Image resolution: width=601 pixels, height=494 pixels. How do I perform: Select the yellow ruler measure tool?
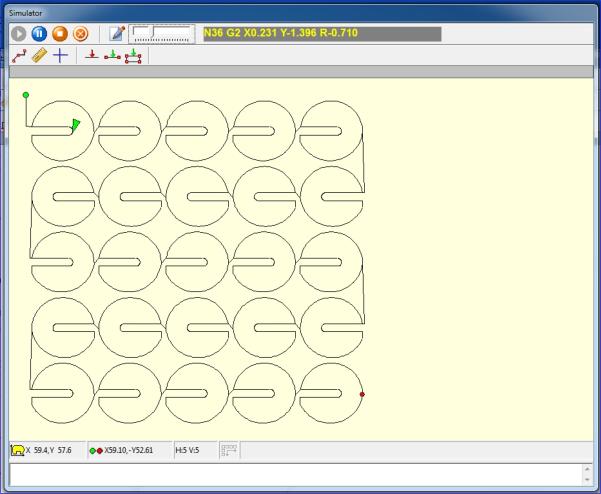coord(39,56)
